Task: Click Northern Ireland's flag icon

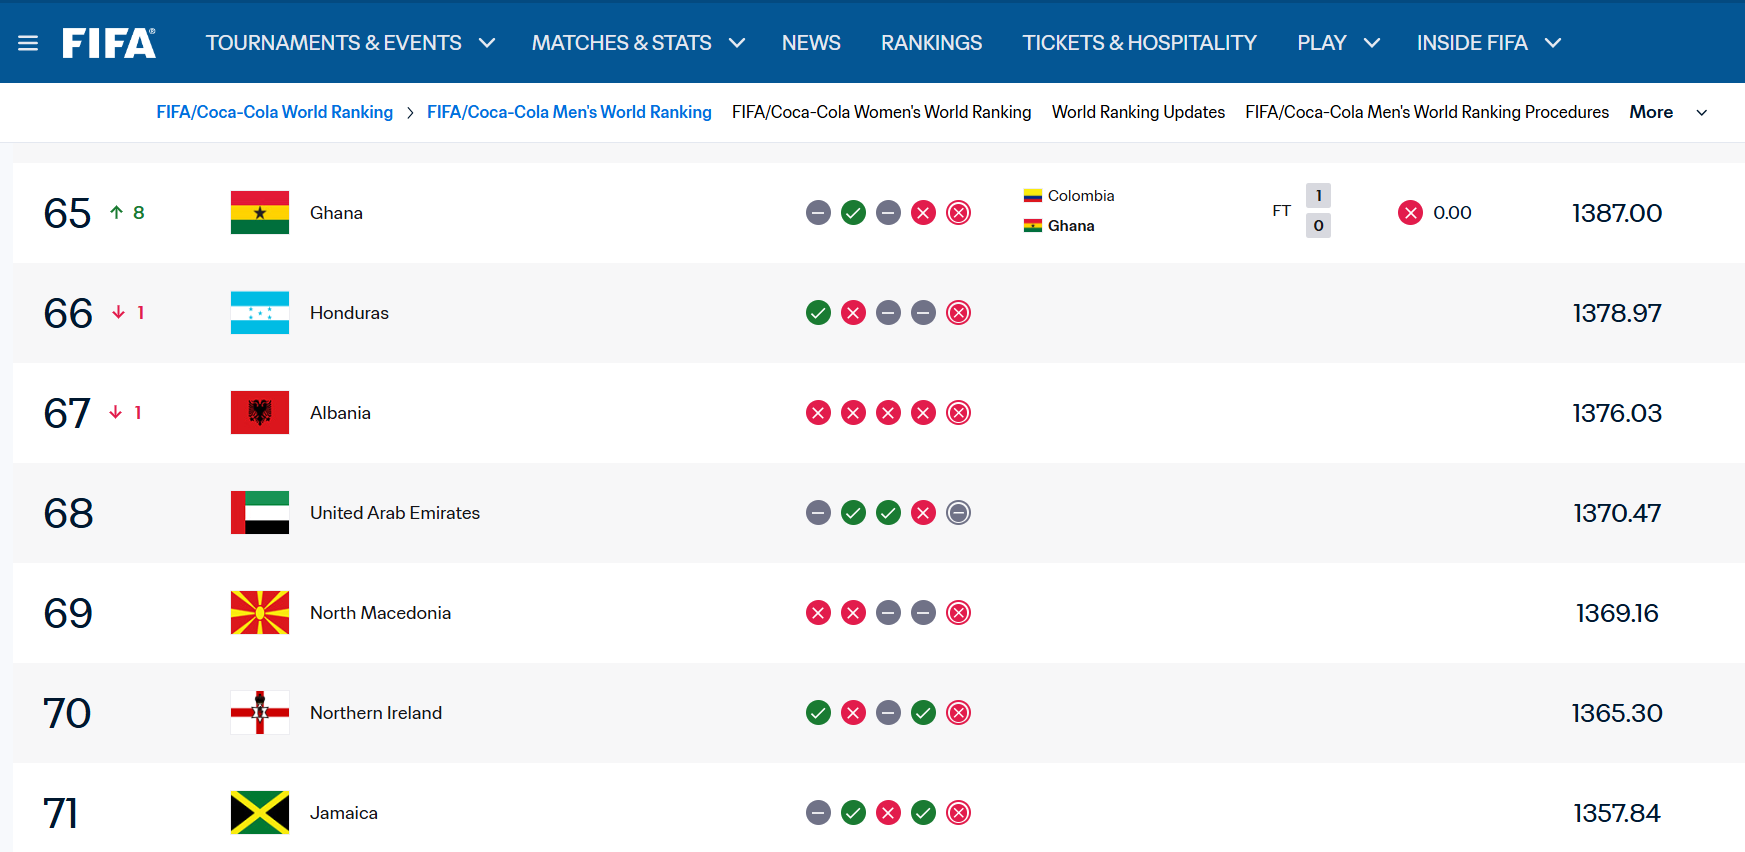Action: (x=260, y=713)
